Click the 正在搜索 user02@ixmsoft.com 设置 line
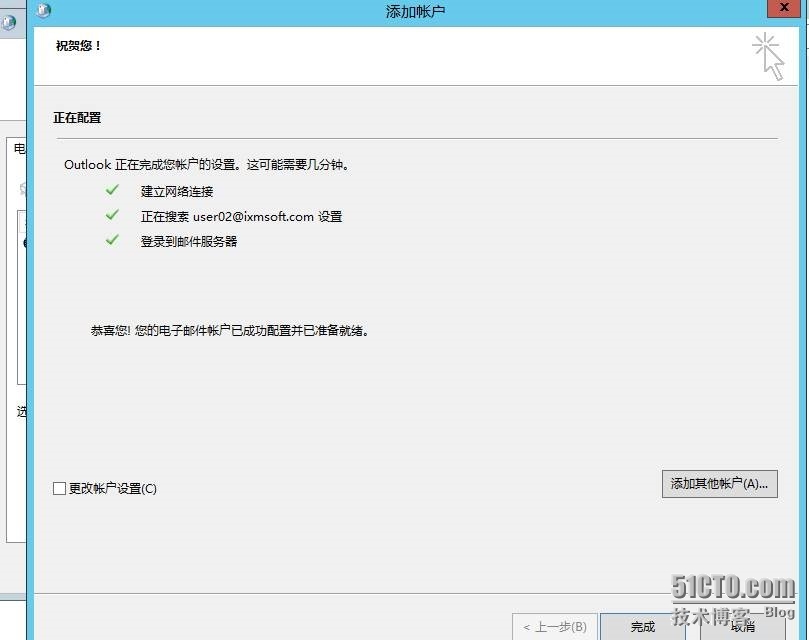 tap(241, 216)
